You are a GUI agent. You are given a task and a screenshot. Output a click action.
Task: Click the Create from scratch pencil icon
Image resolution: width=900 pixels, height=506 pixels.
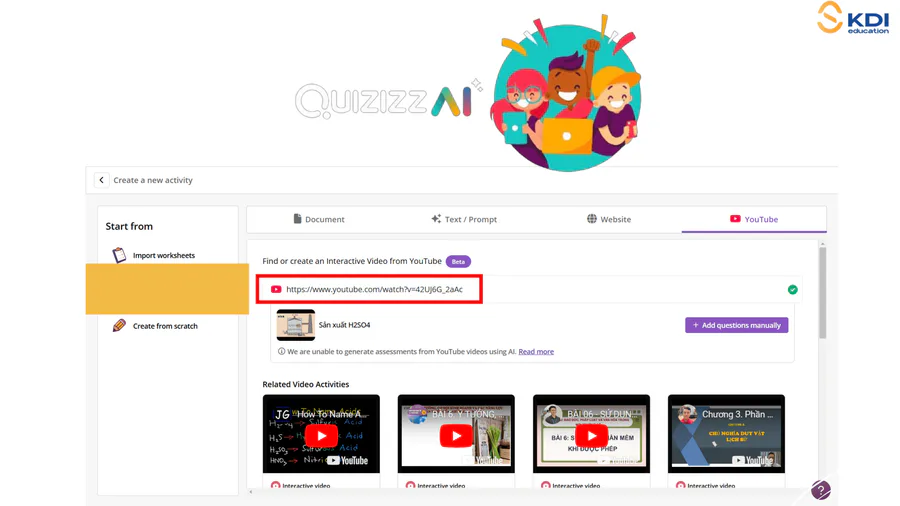(x=119, y=326)
